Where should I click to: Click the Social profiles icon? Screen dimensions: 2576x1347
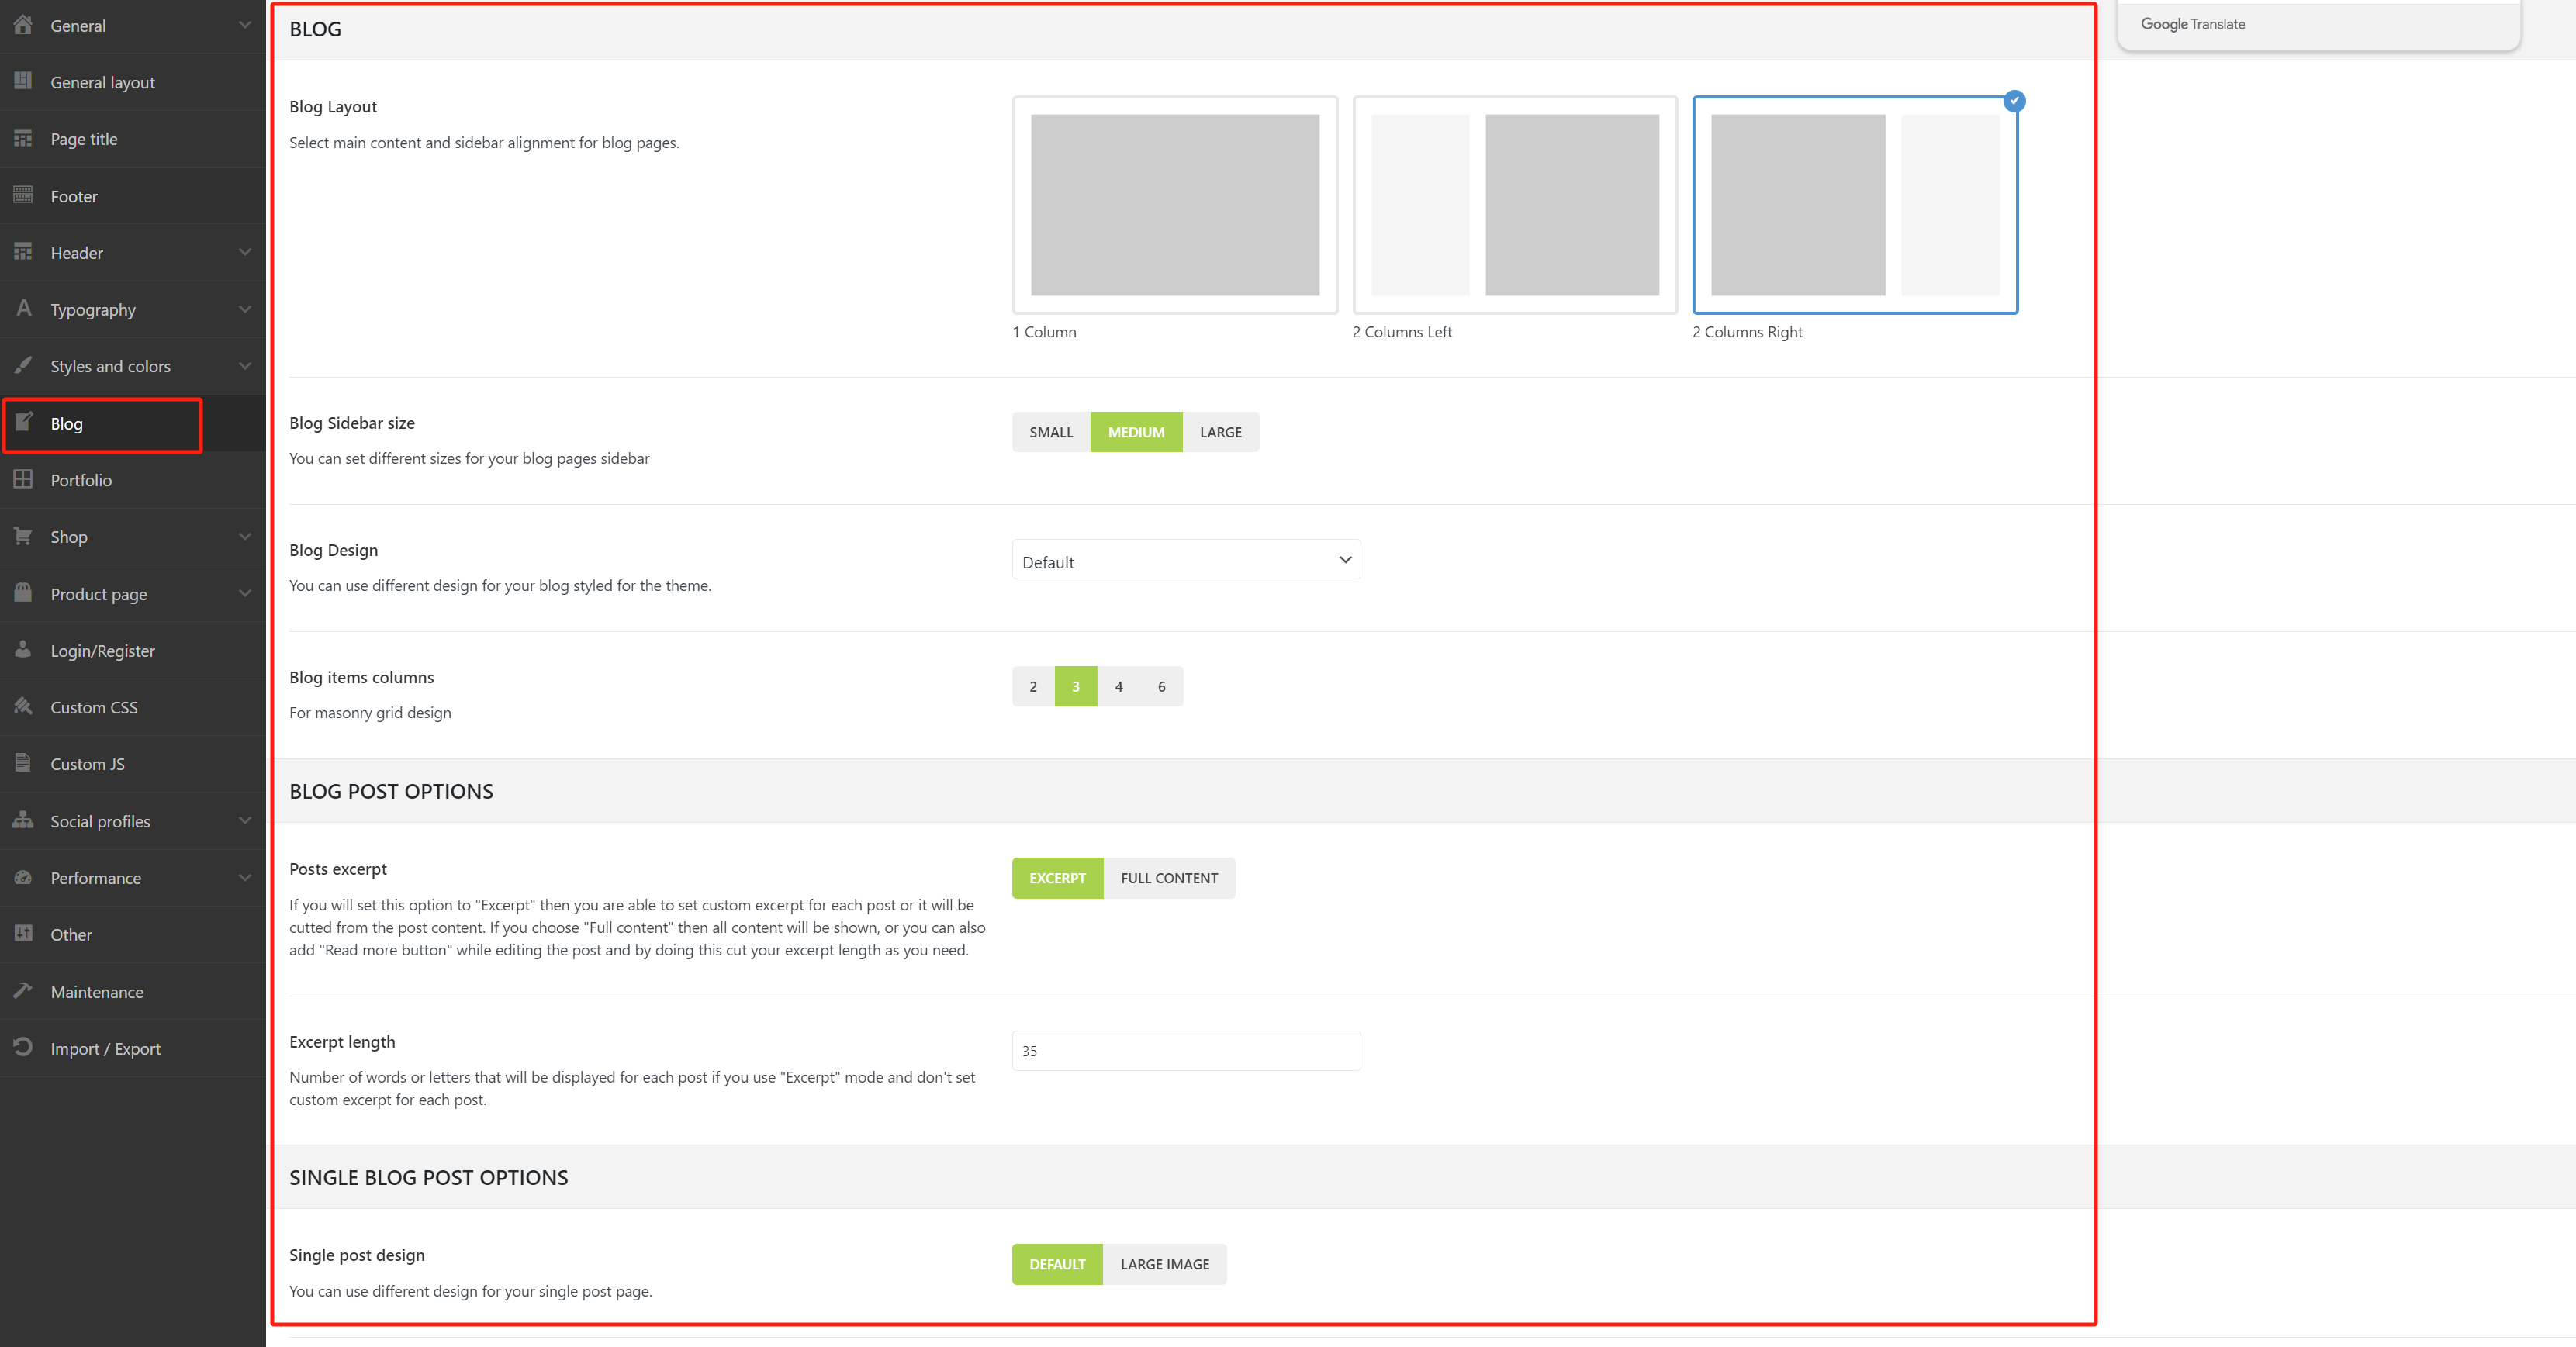pos(24,820)
